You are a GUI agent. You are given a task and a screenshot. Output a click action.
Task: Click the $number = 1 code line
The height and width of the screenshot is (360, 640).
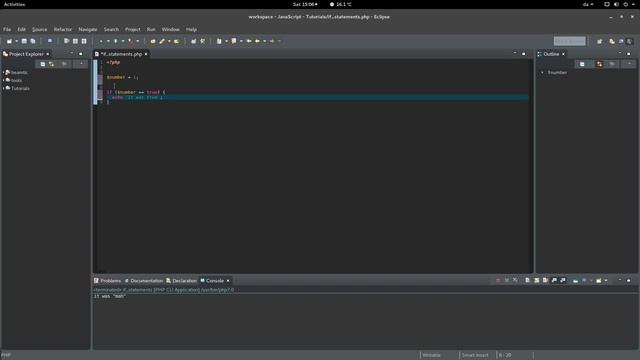coord(122,77)
